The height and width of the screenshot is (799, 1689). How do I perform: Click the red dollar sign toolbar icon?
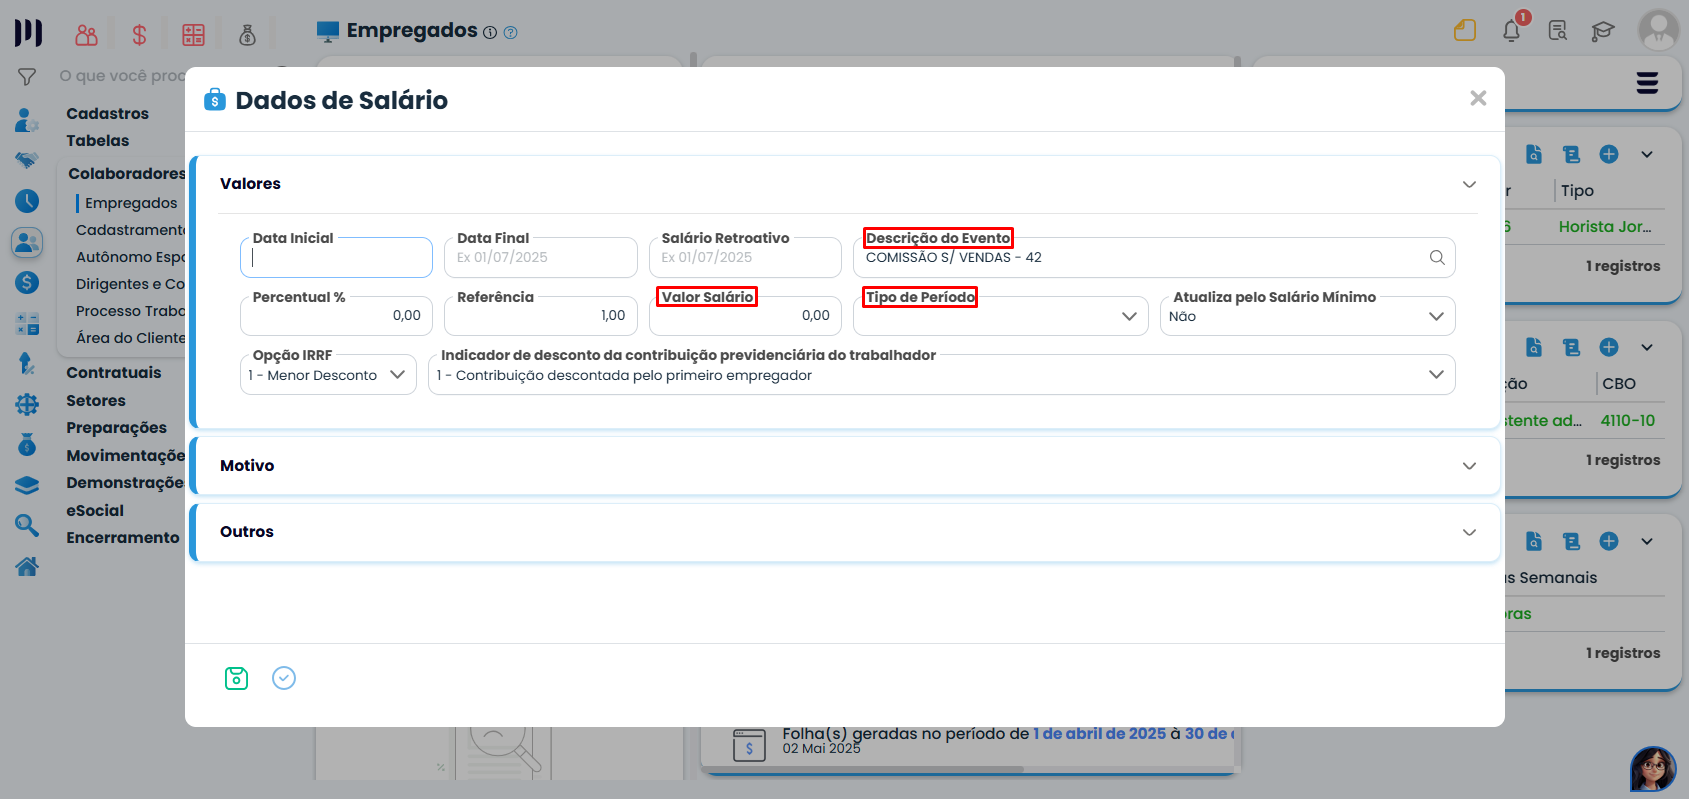139,35
